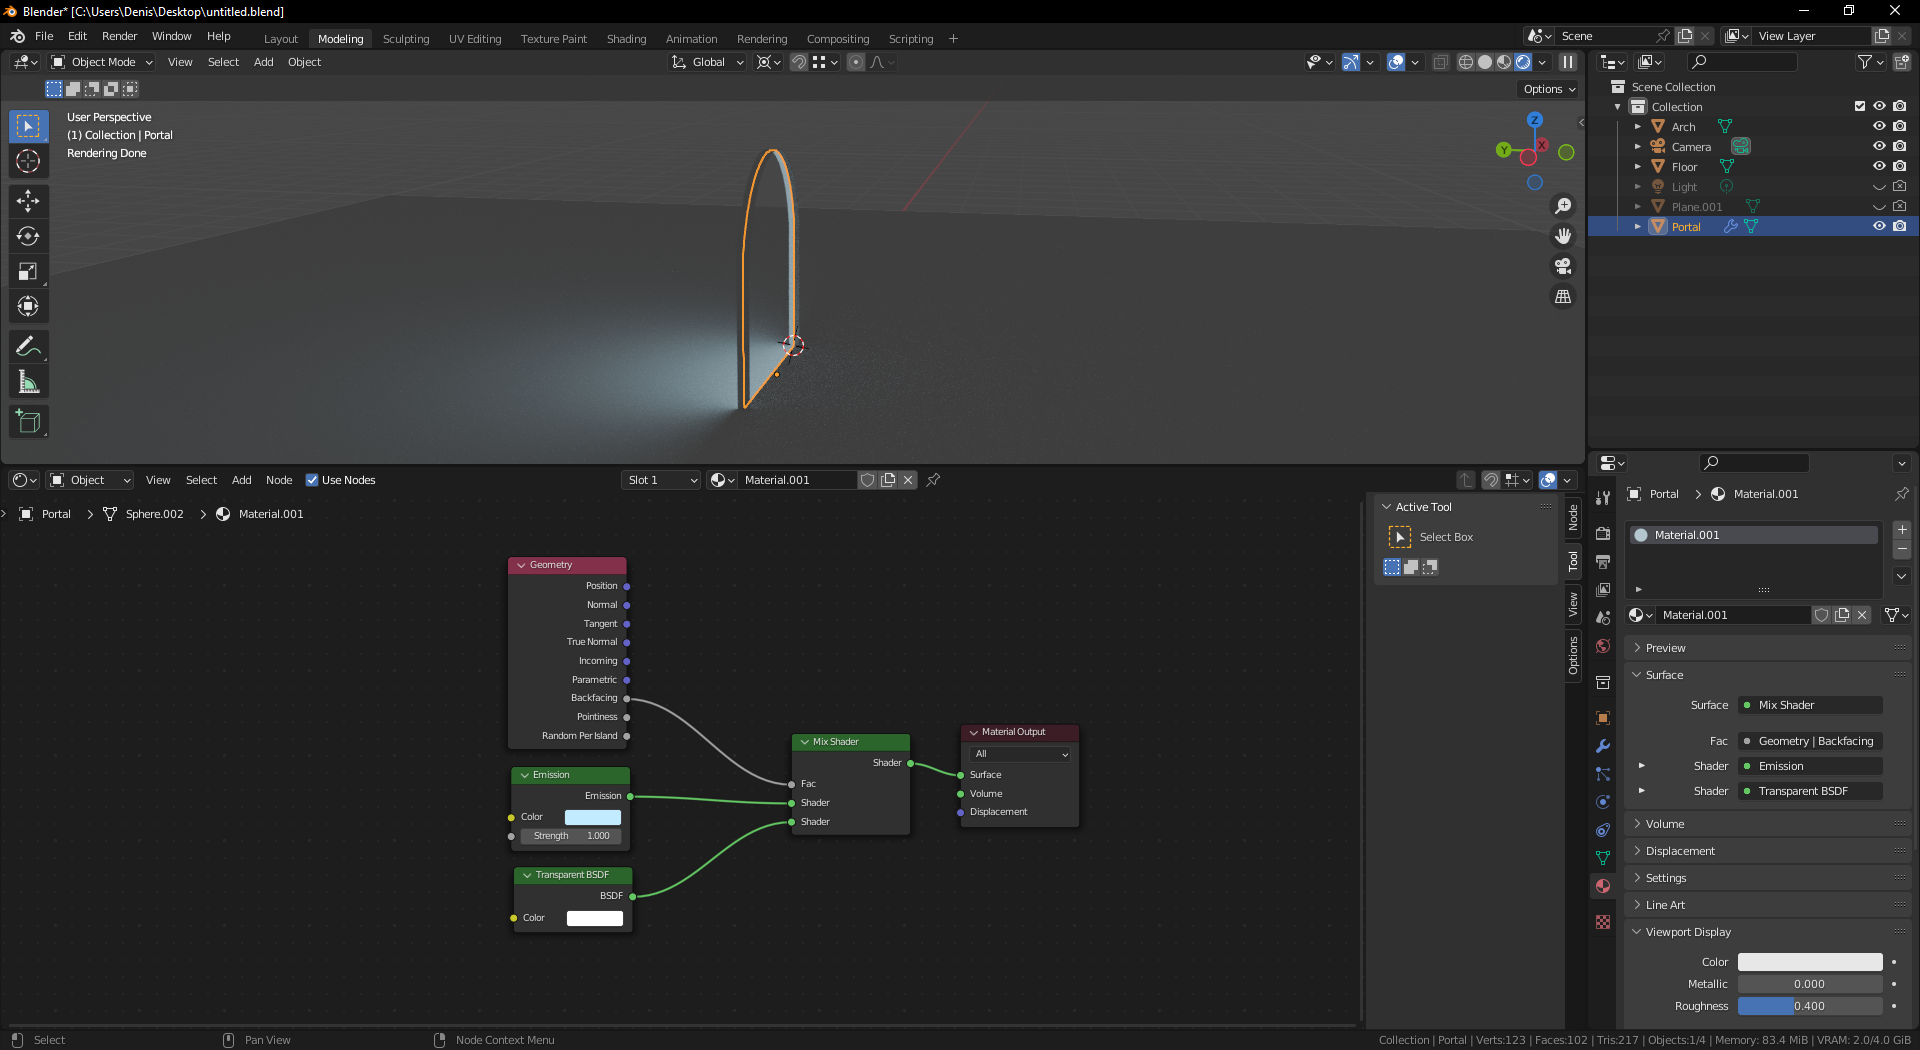
Task: Select the Measure ruler tool
Action: [x=28, y=382]
